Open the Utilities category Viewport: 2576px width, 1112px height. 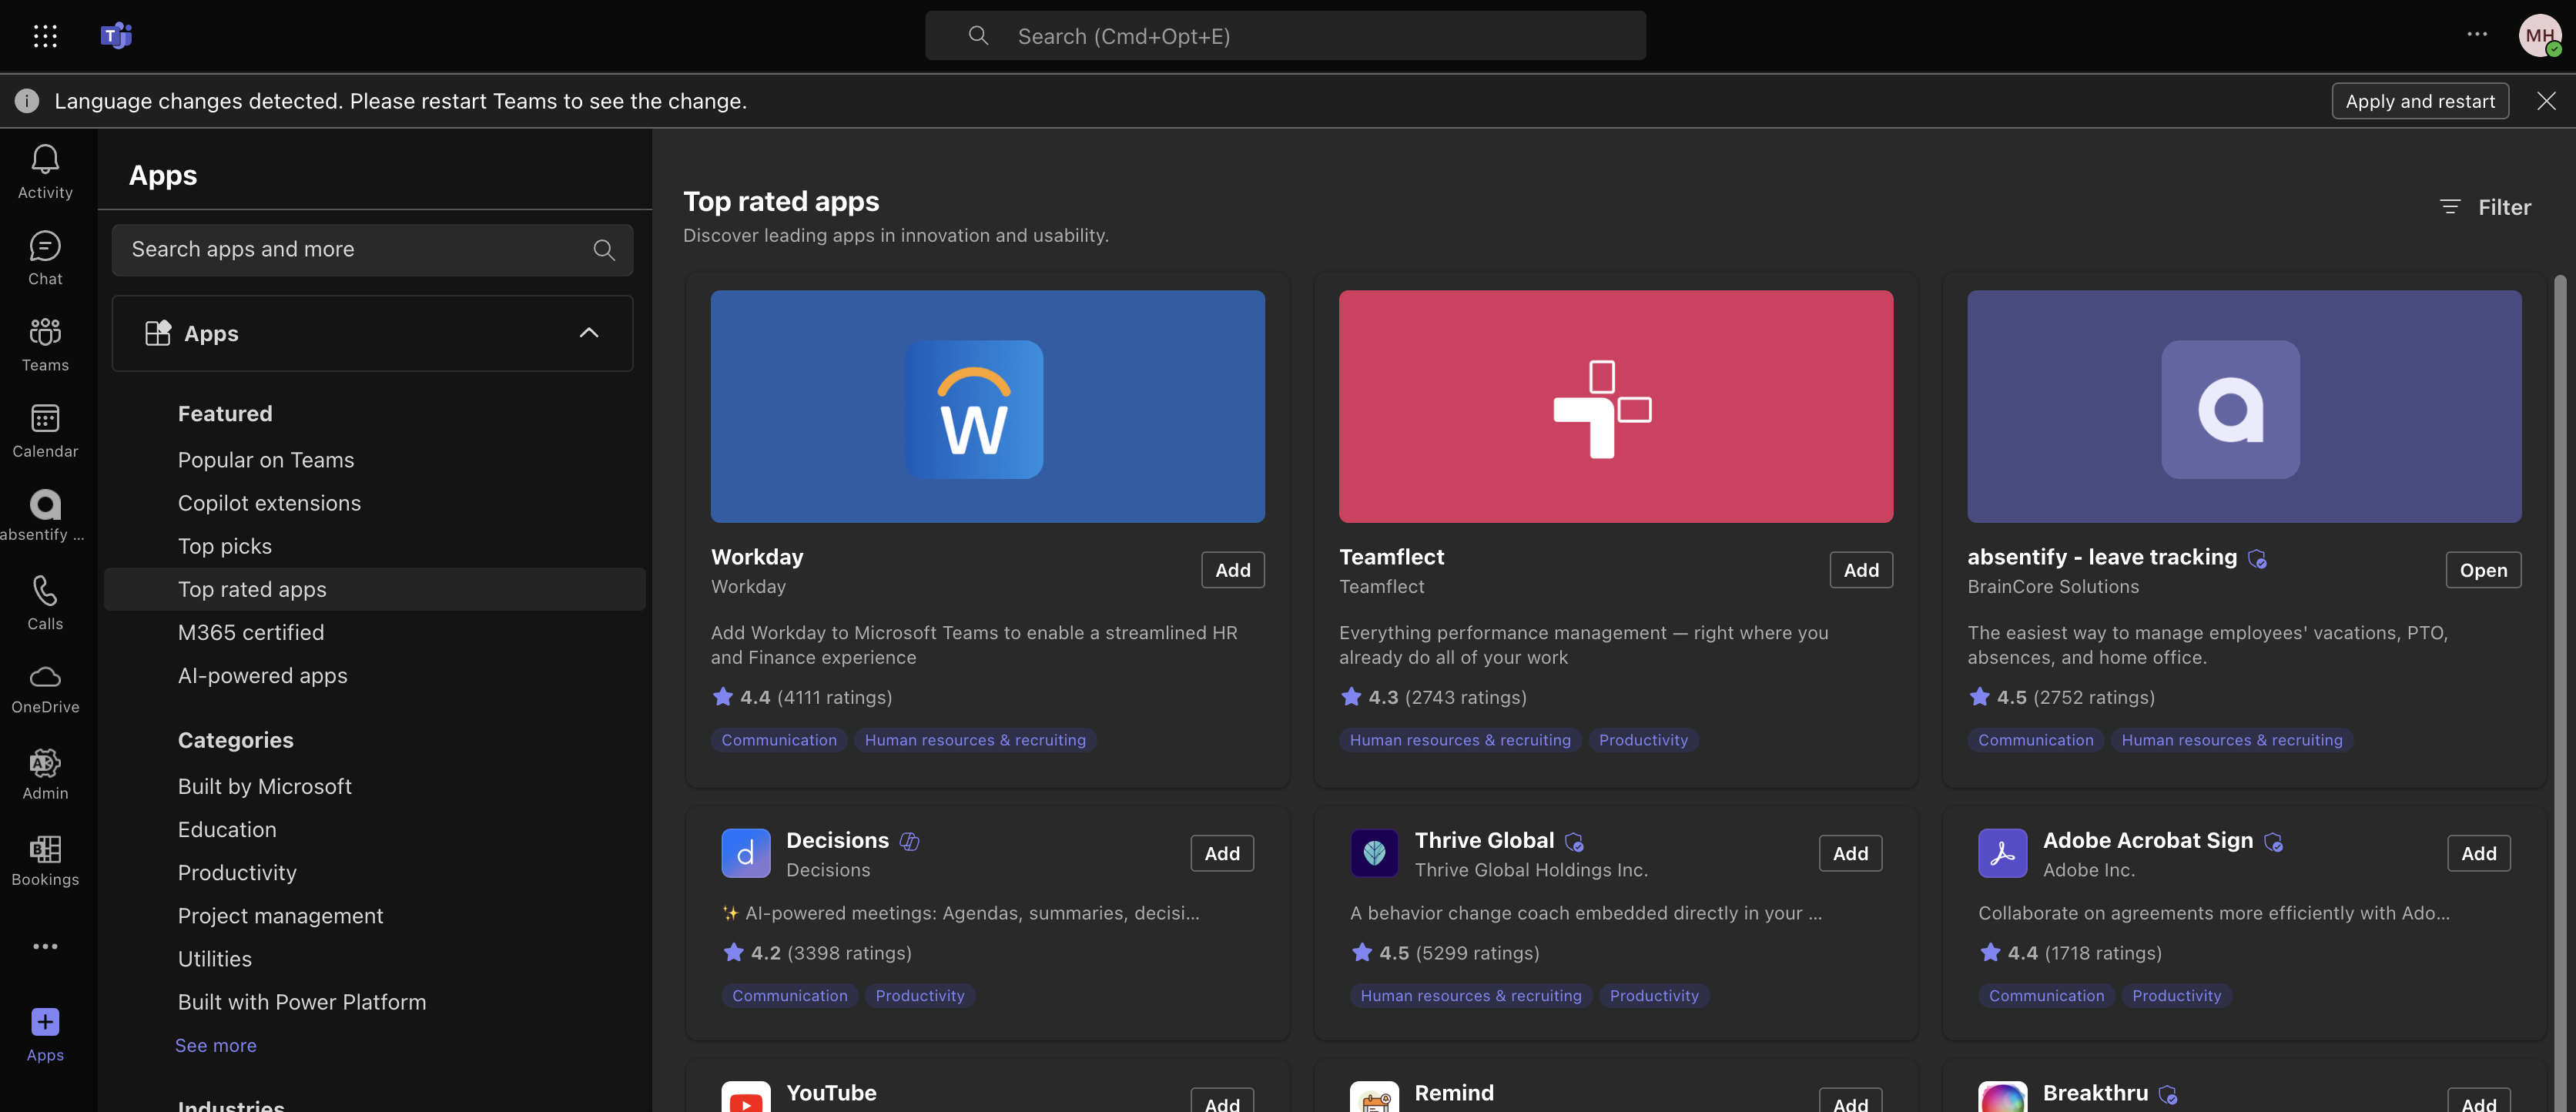pyautogui.click(x=215, y=958)
